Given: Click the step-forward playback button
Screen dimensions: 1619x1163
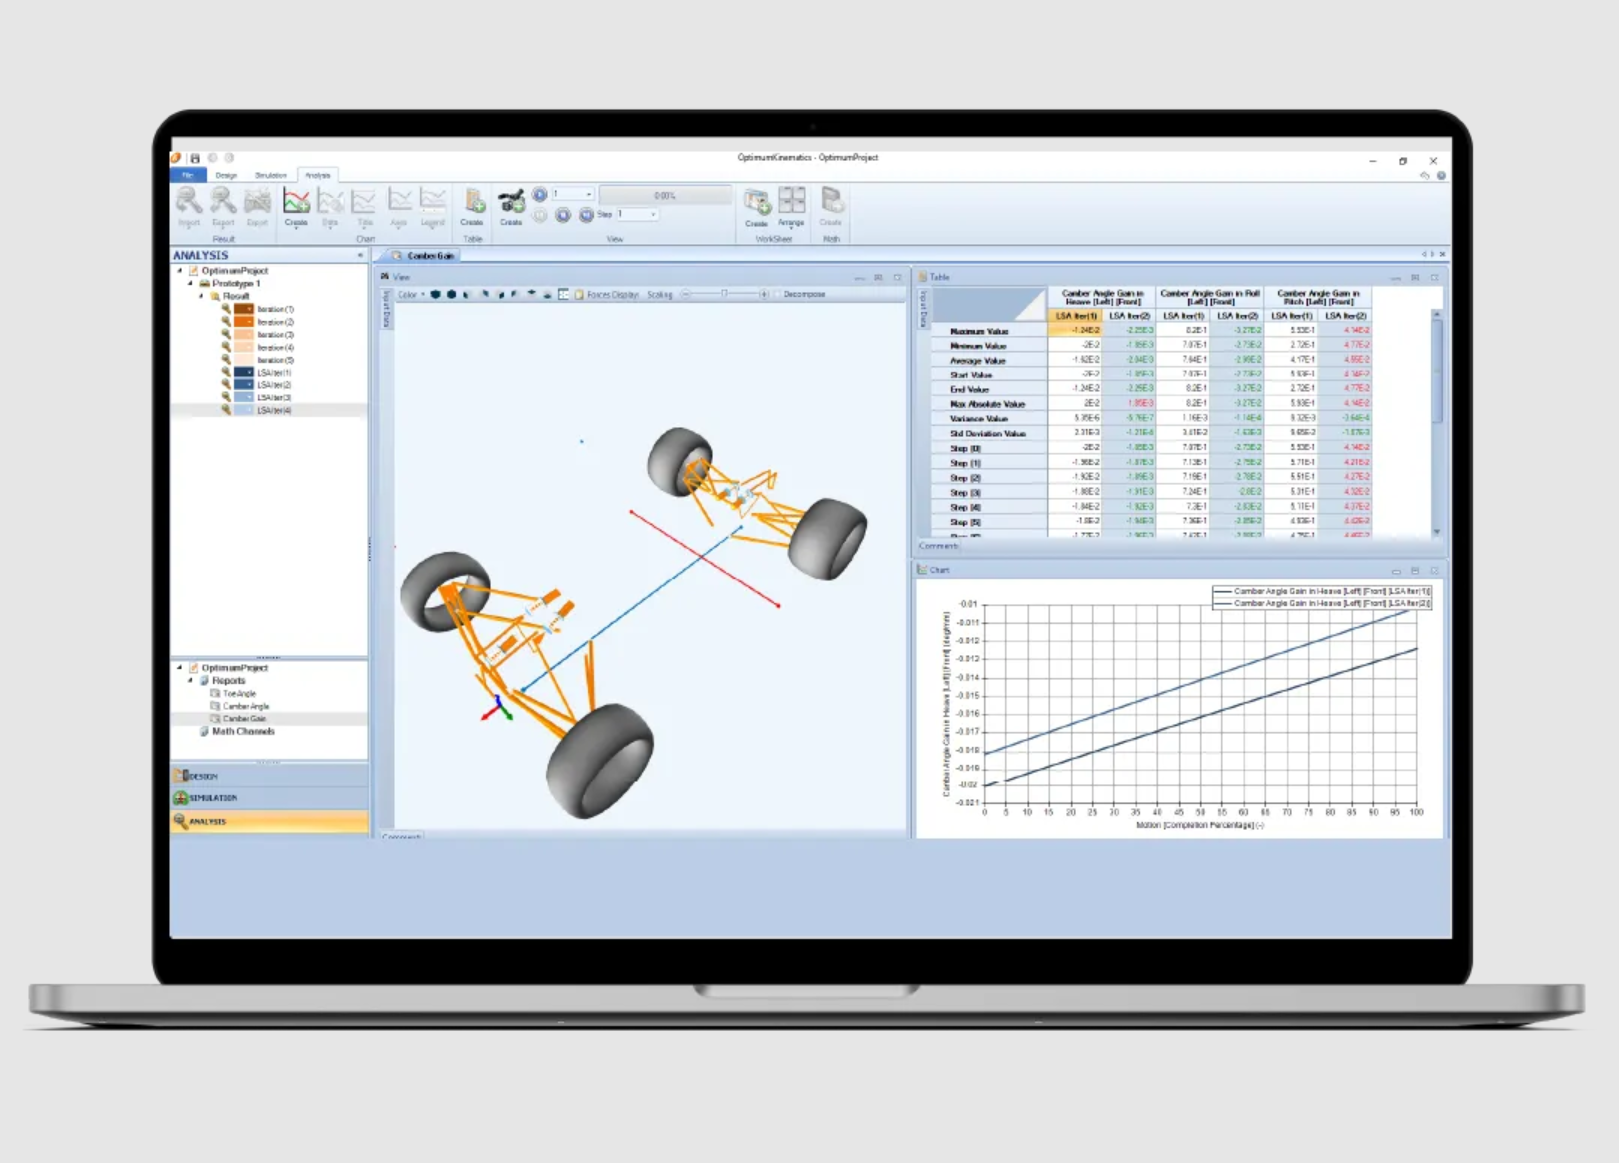Looking at the screenshot, I should coord(586,215).
